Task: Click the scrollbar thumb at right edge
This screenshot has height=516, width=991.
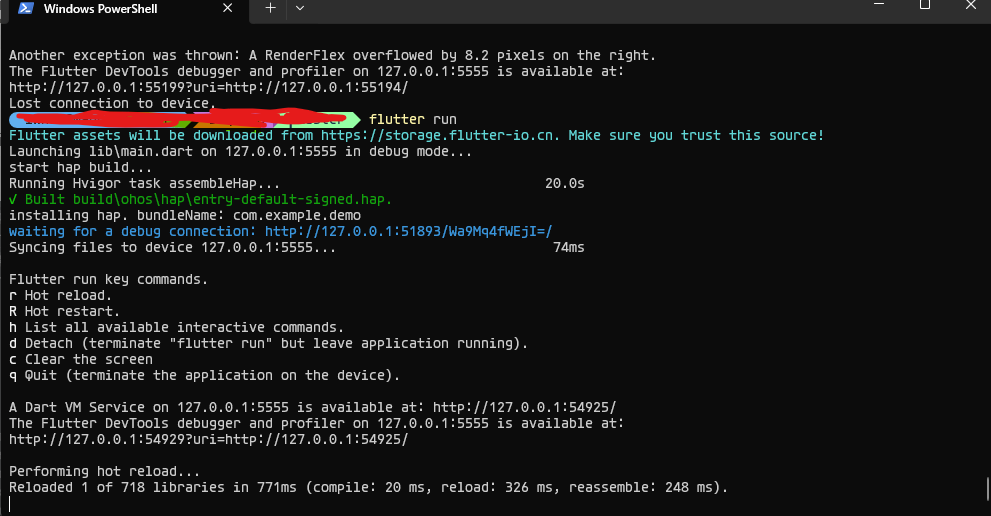Action: point(988,488)
